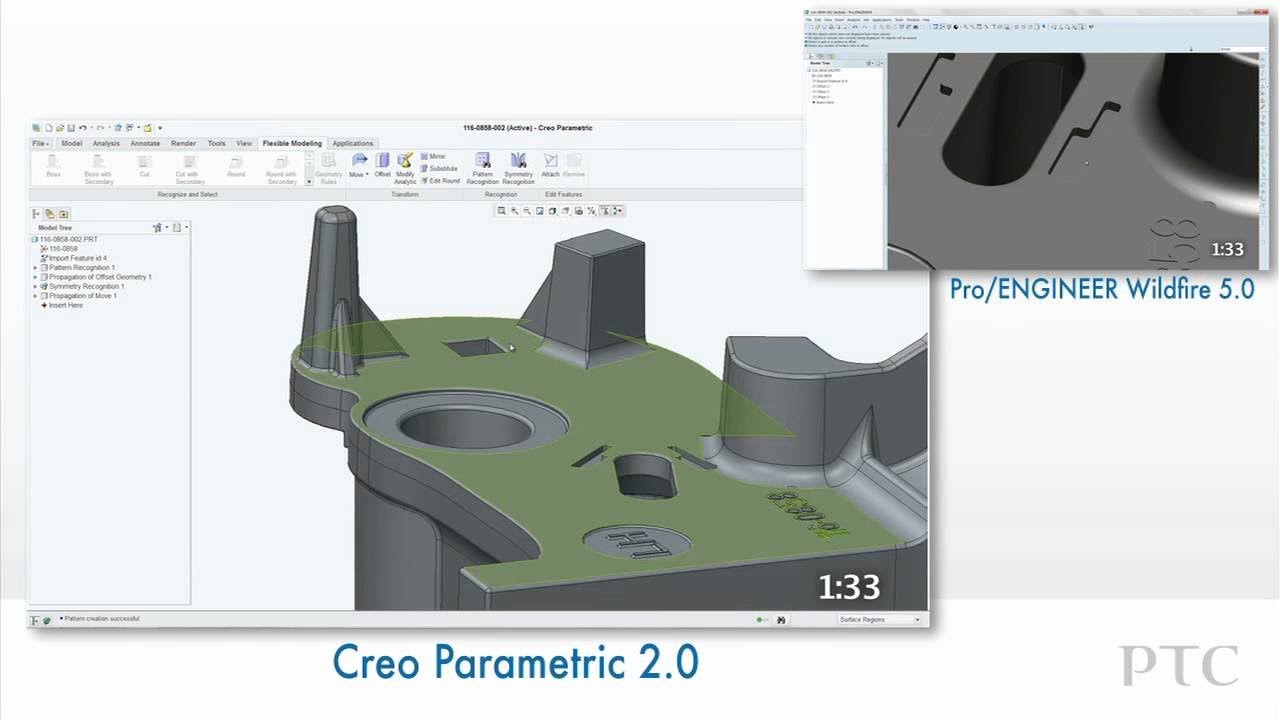1280x720 pixels.
Task: Click the Save icon in Creo quick access toolbar
Action: point(70,128)
